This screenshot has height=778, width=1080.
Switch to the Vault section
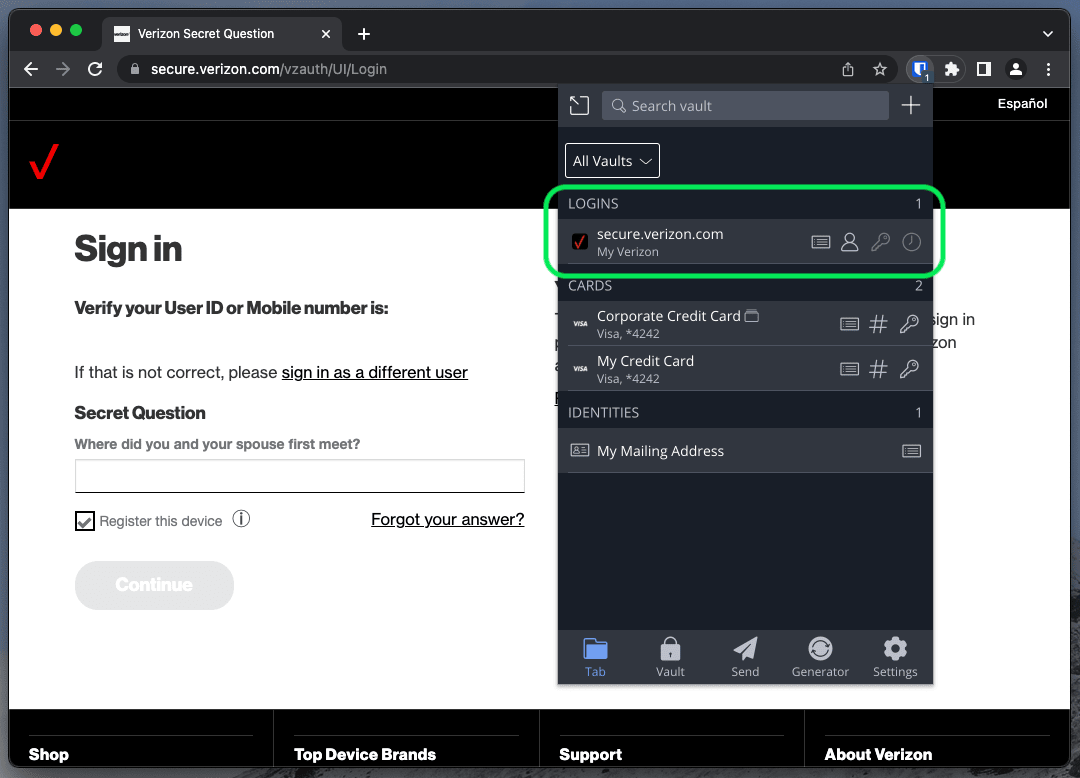(670, 658)
